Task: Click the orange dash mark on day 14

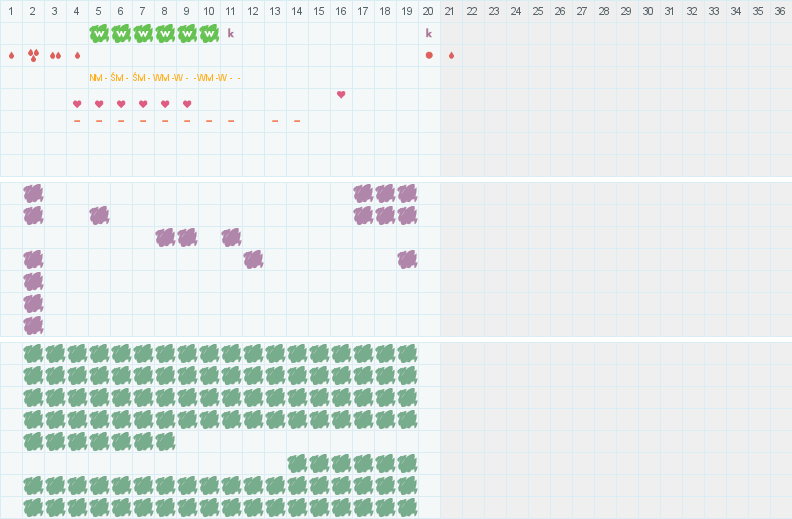Action: (297, 121)
